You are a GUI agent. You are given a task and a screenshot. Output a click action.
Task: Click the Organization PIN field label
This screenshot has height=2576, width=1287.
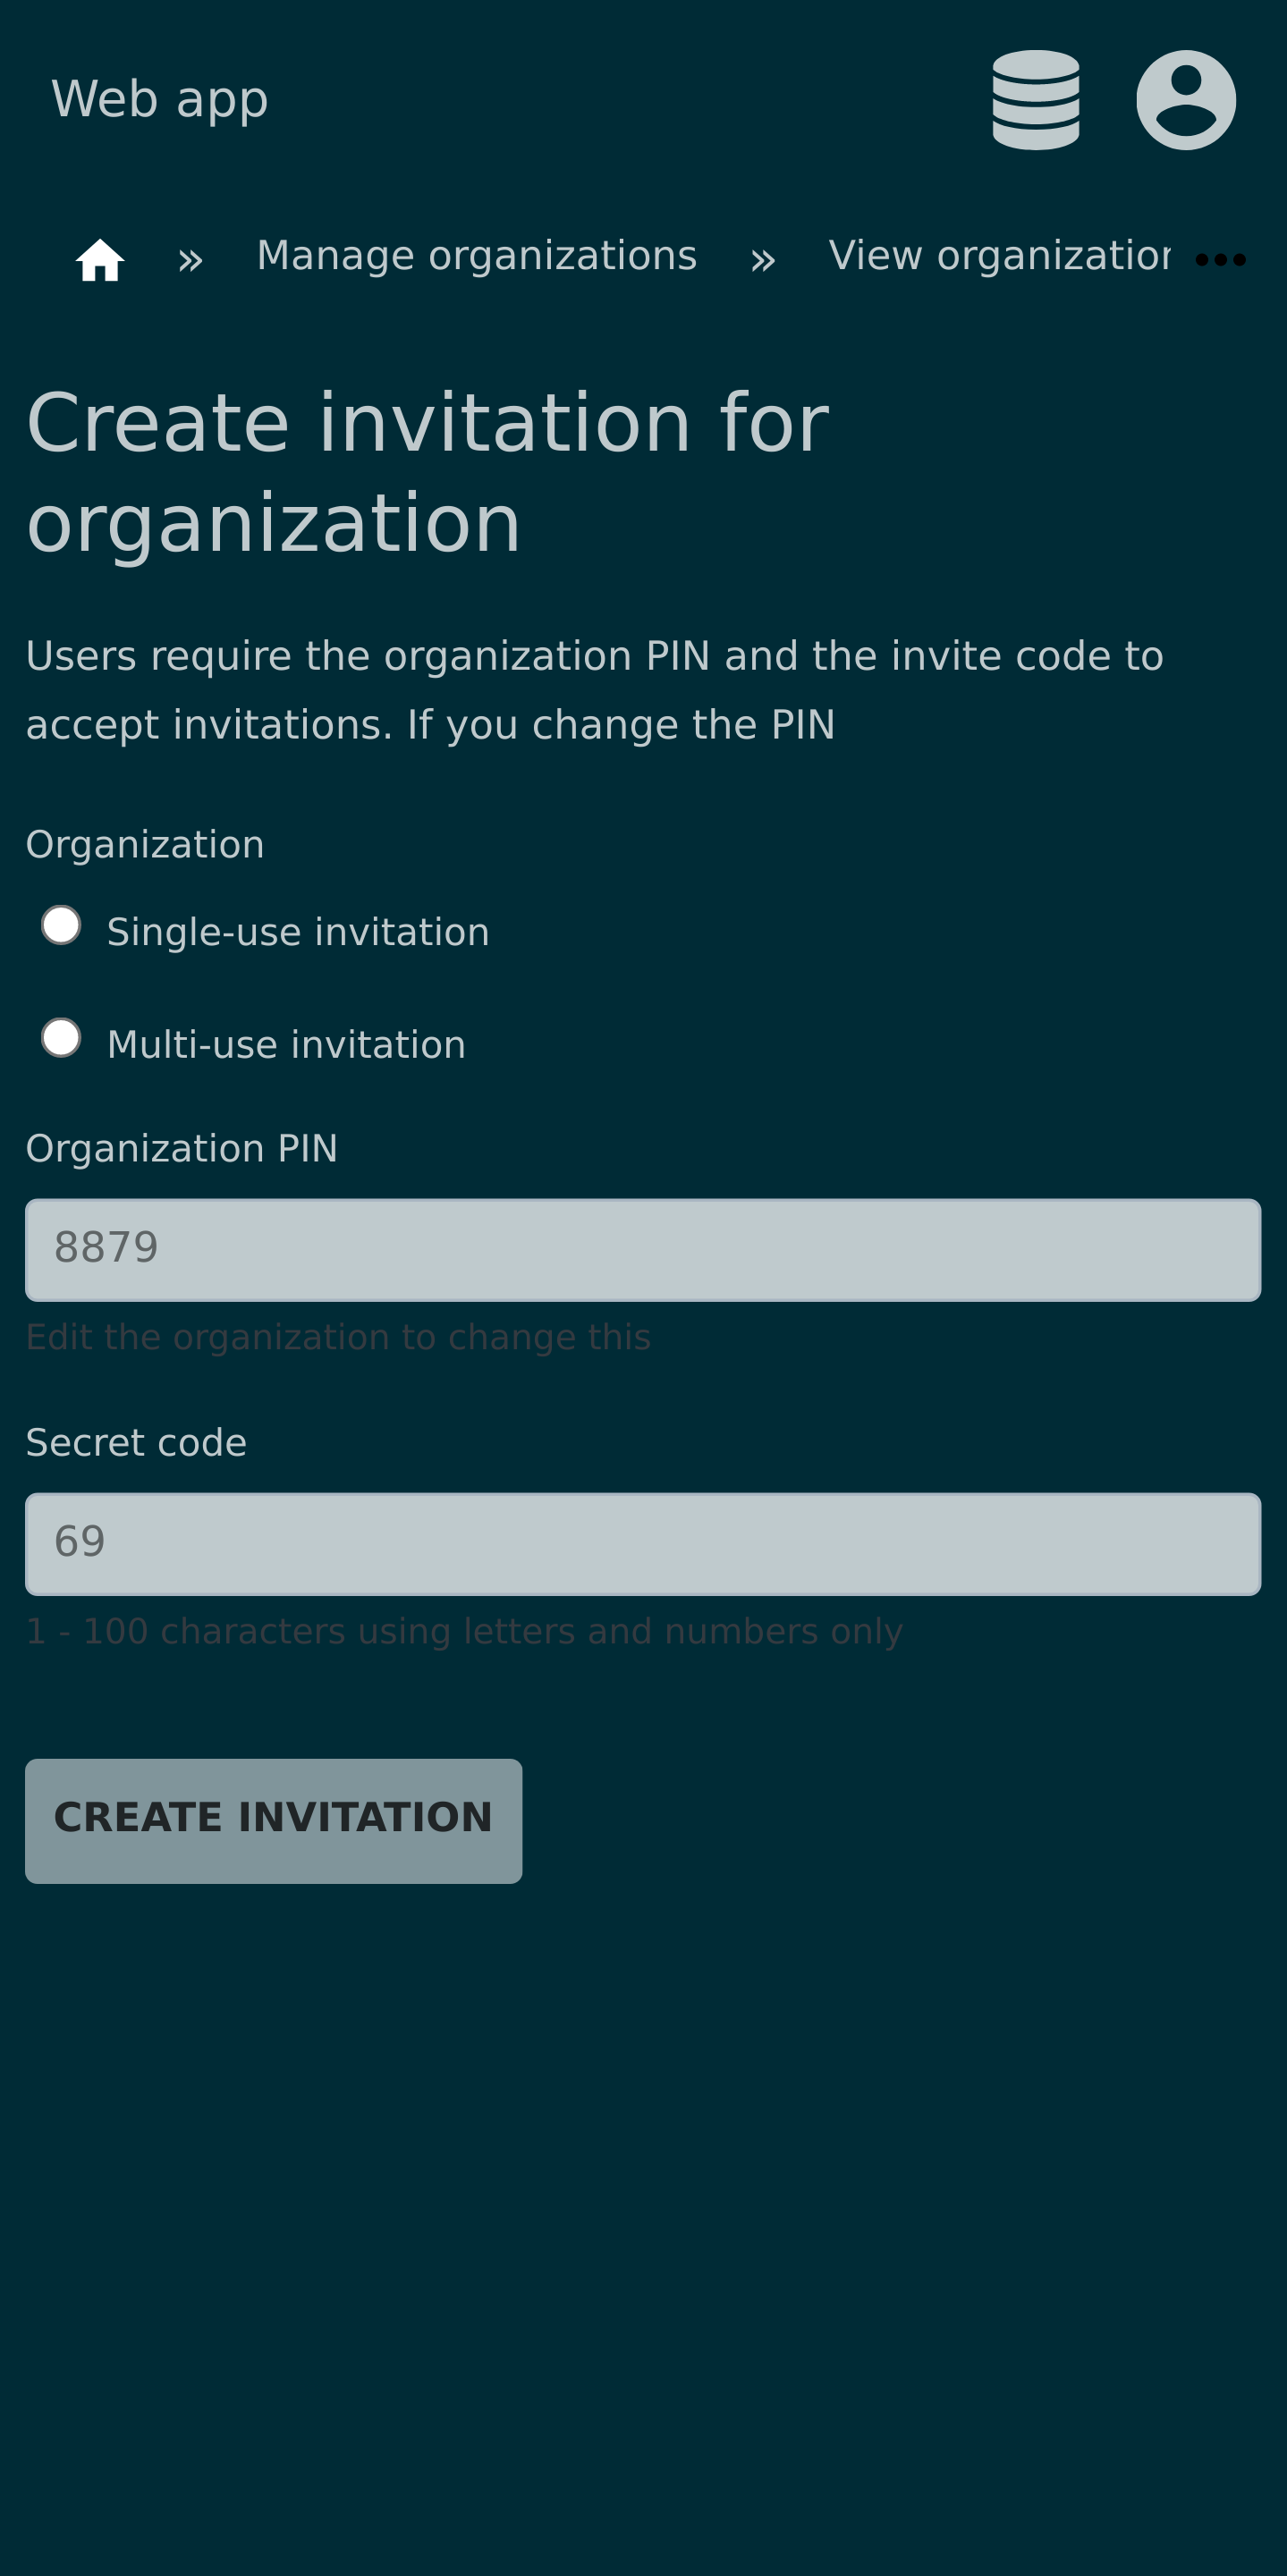pyautogui.click(x=181, y=1148)
